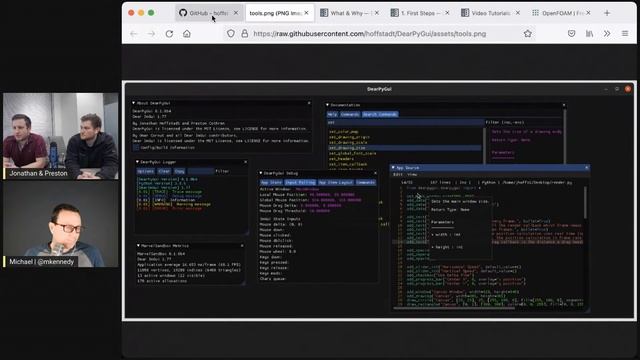The height and width of the screenshot is (360, 640).
Task: Switch to the OpenFOAM tab
Action: pos(560,13)
